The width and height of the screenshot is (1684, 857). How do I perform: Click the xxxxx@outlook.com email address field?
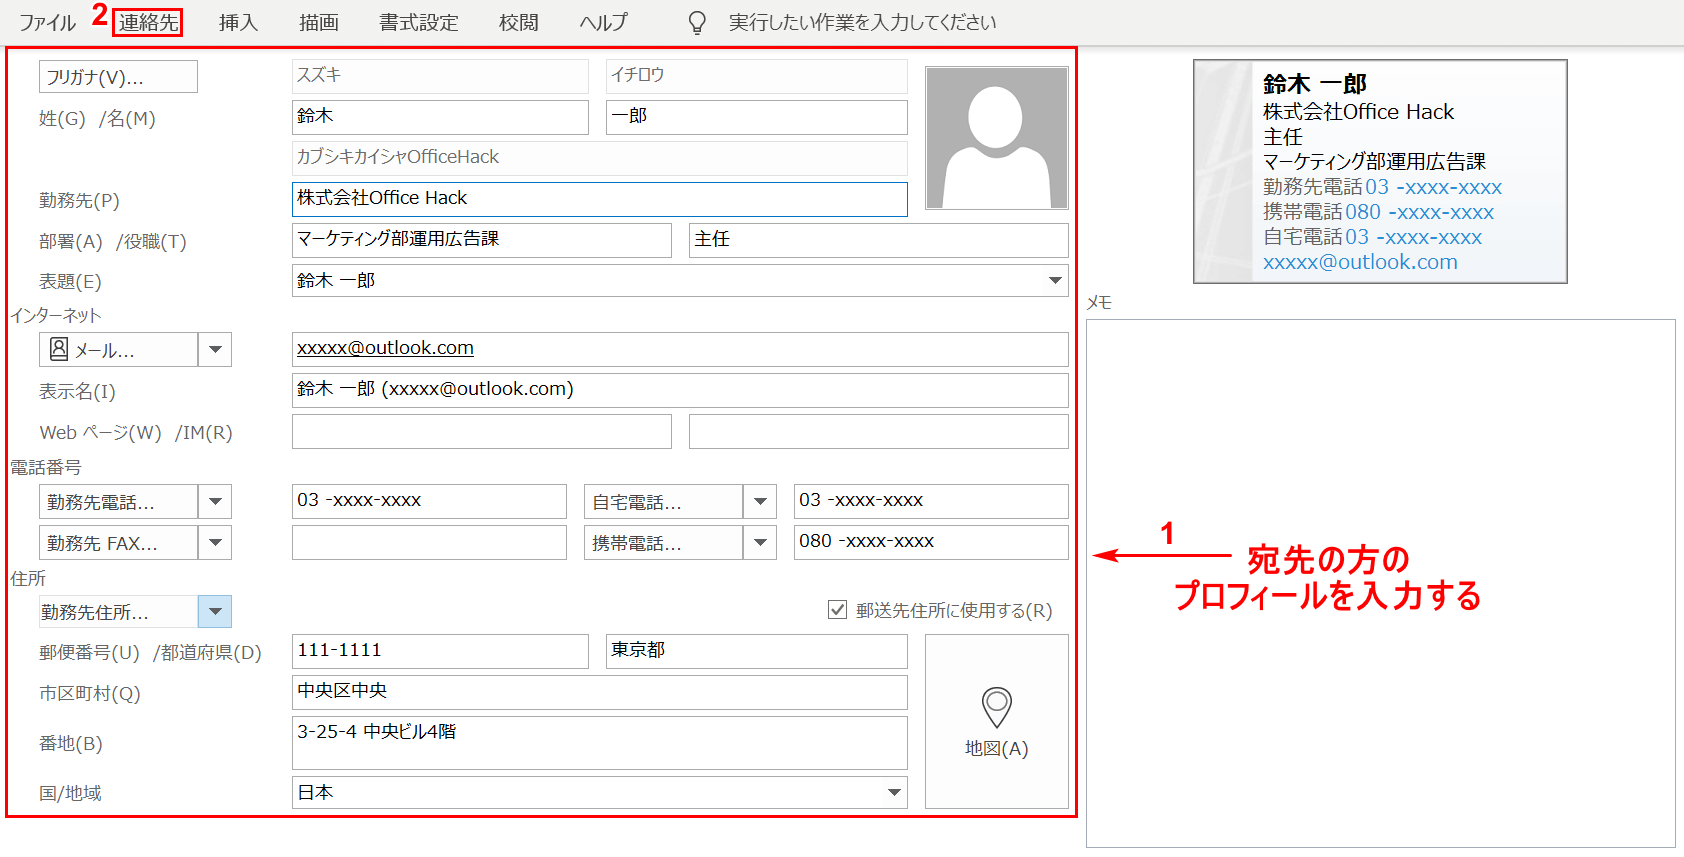(x=679, y=349)
